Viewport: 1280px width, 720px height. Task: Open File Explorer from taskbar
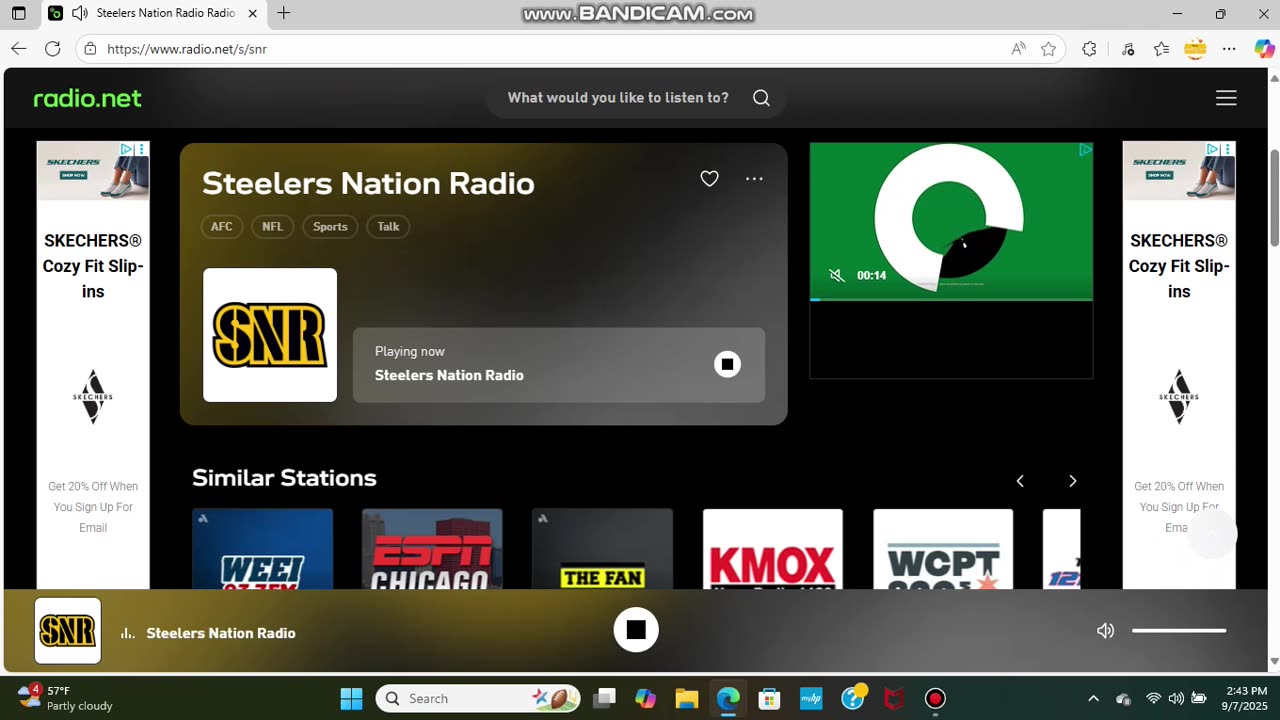[x=686, y=698]
